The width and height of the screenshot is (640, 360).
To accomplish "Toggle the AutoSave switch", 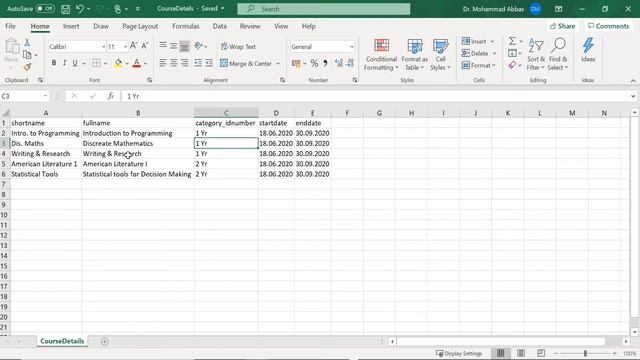I will click(45, 9).
